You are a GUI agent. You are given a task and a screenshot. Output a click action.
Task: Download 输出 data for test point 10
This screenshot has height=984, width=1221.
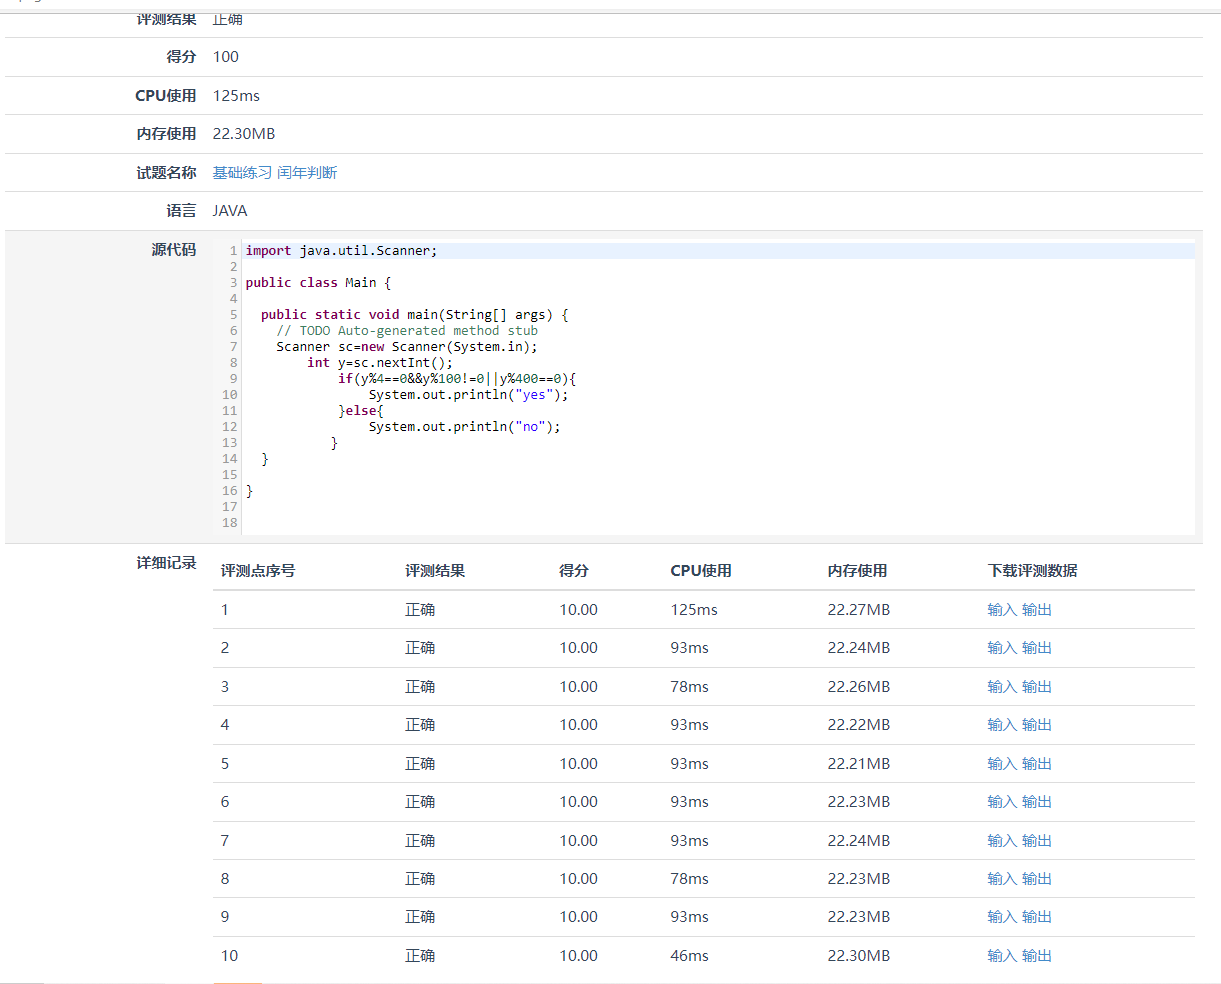point(1037,956)
